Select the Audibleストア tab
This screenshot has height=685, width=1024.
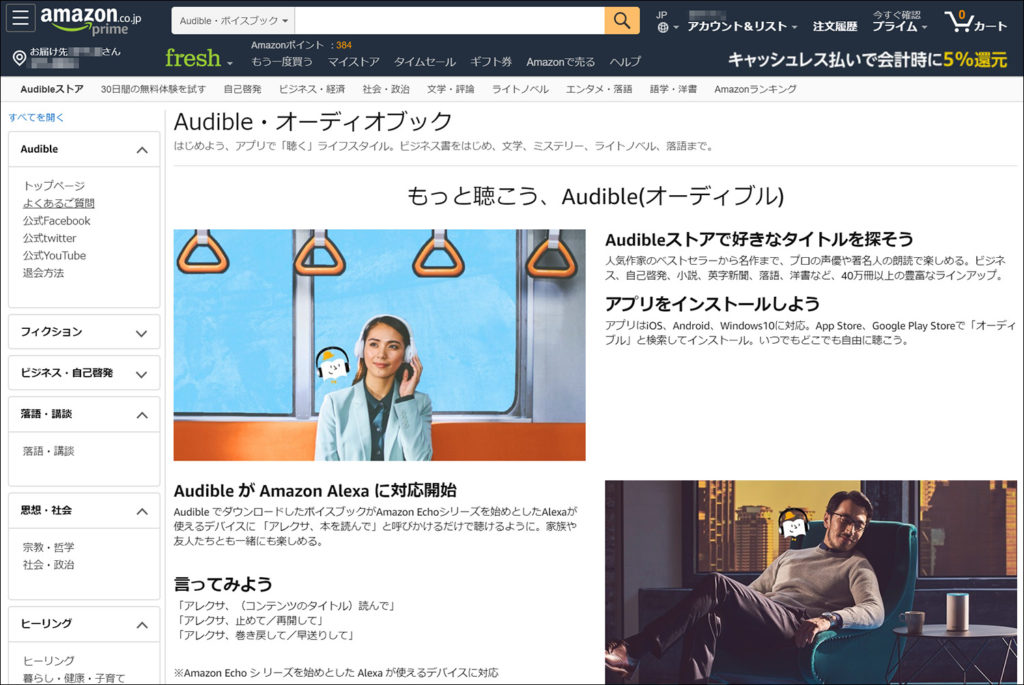[52, 89]
